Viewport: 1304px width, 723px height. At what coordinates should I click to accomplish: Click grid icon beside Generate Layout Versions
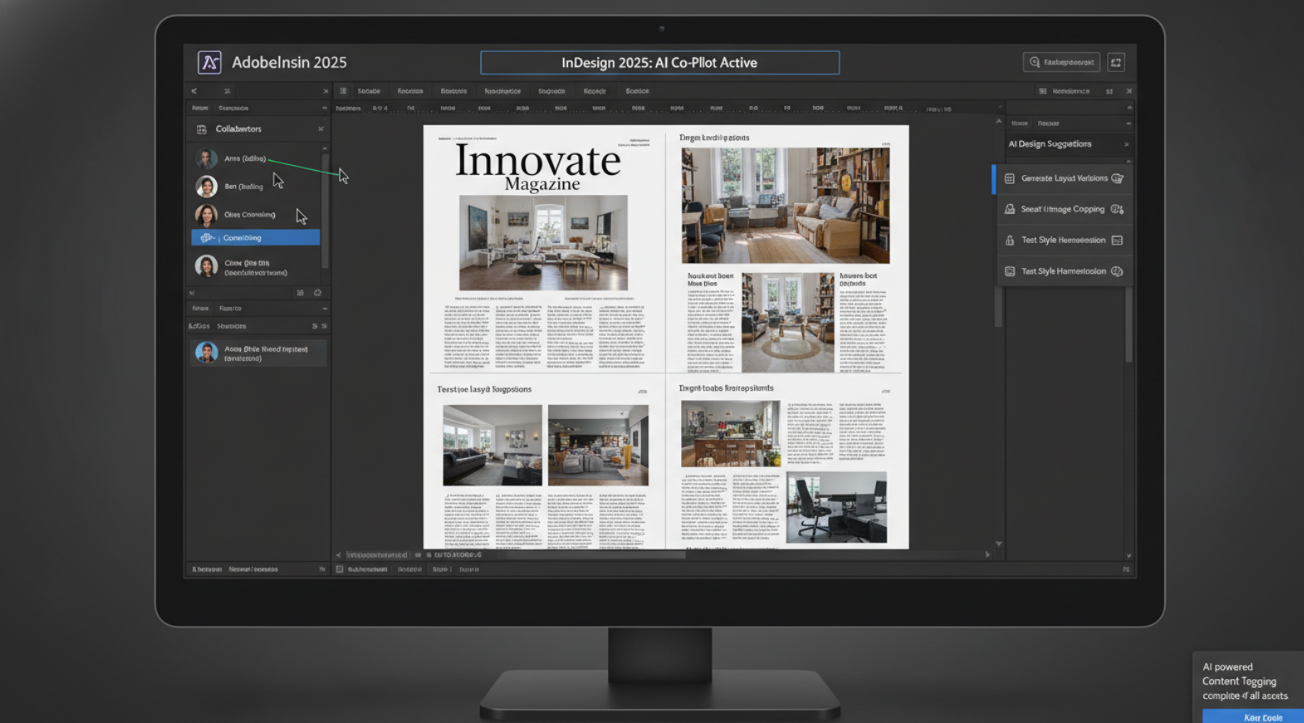pos(1010,178)
